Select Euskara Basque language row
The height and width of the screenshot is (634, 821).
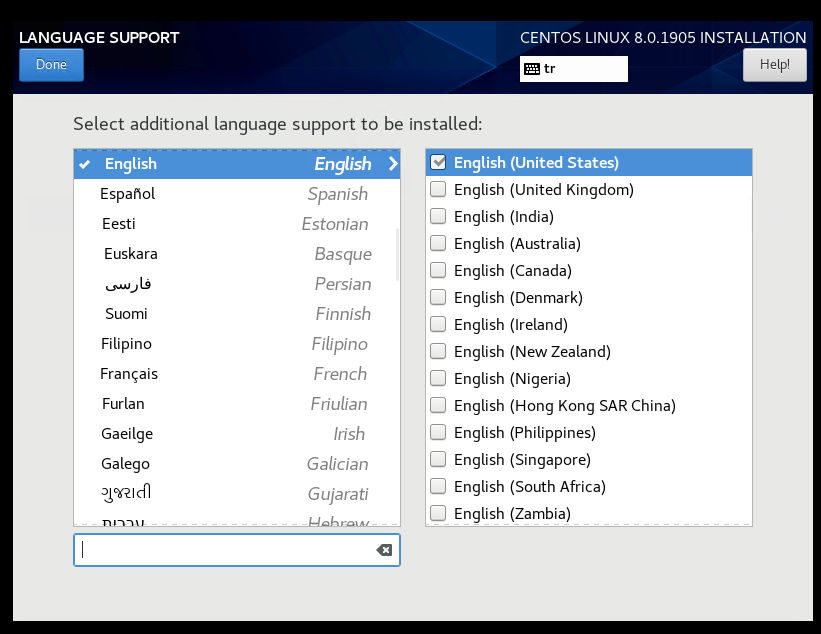237,254
